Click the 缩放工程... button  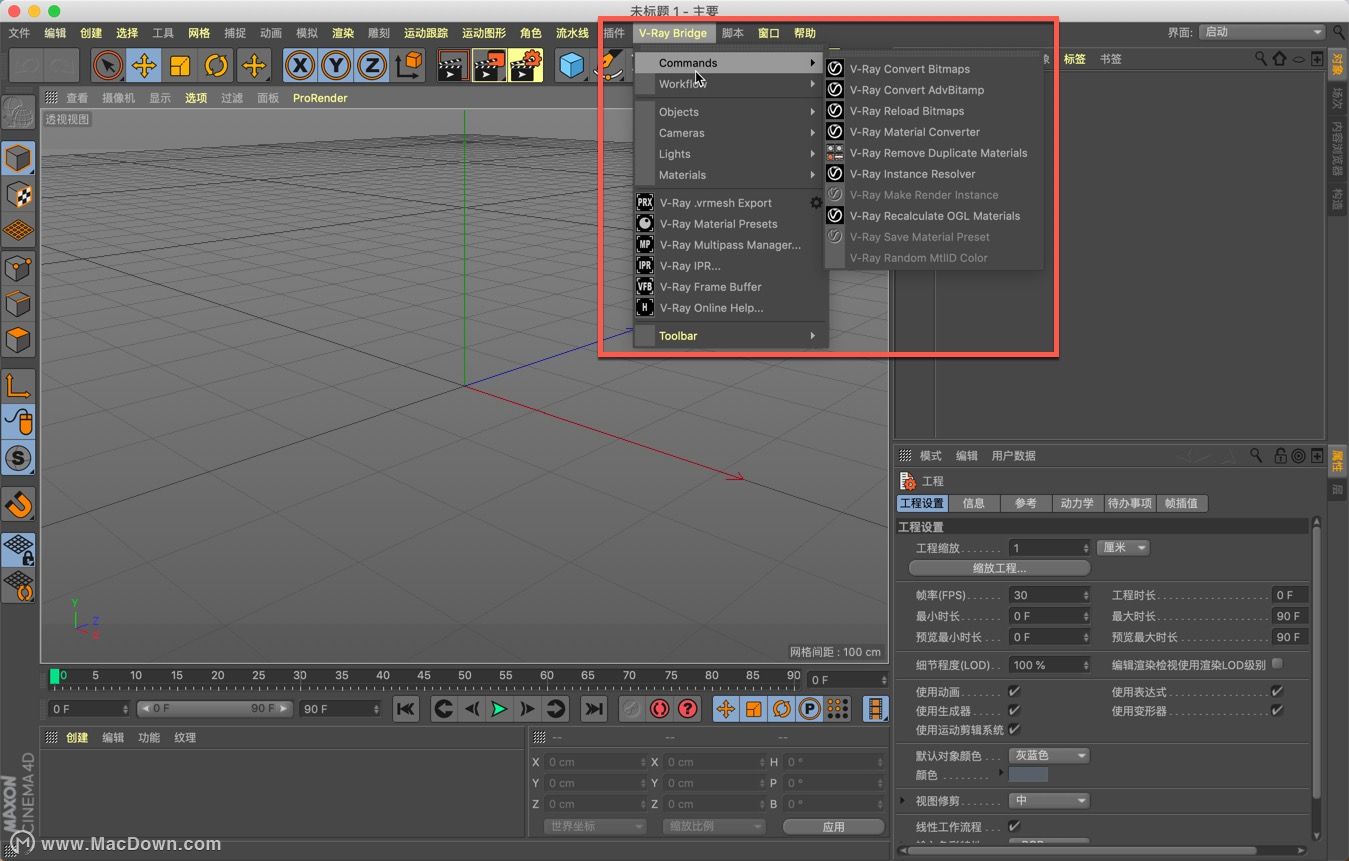[x=999, y=568]
